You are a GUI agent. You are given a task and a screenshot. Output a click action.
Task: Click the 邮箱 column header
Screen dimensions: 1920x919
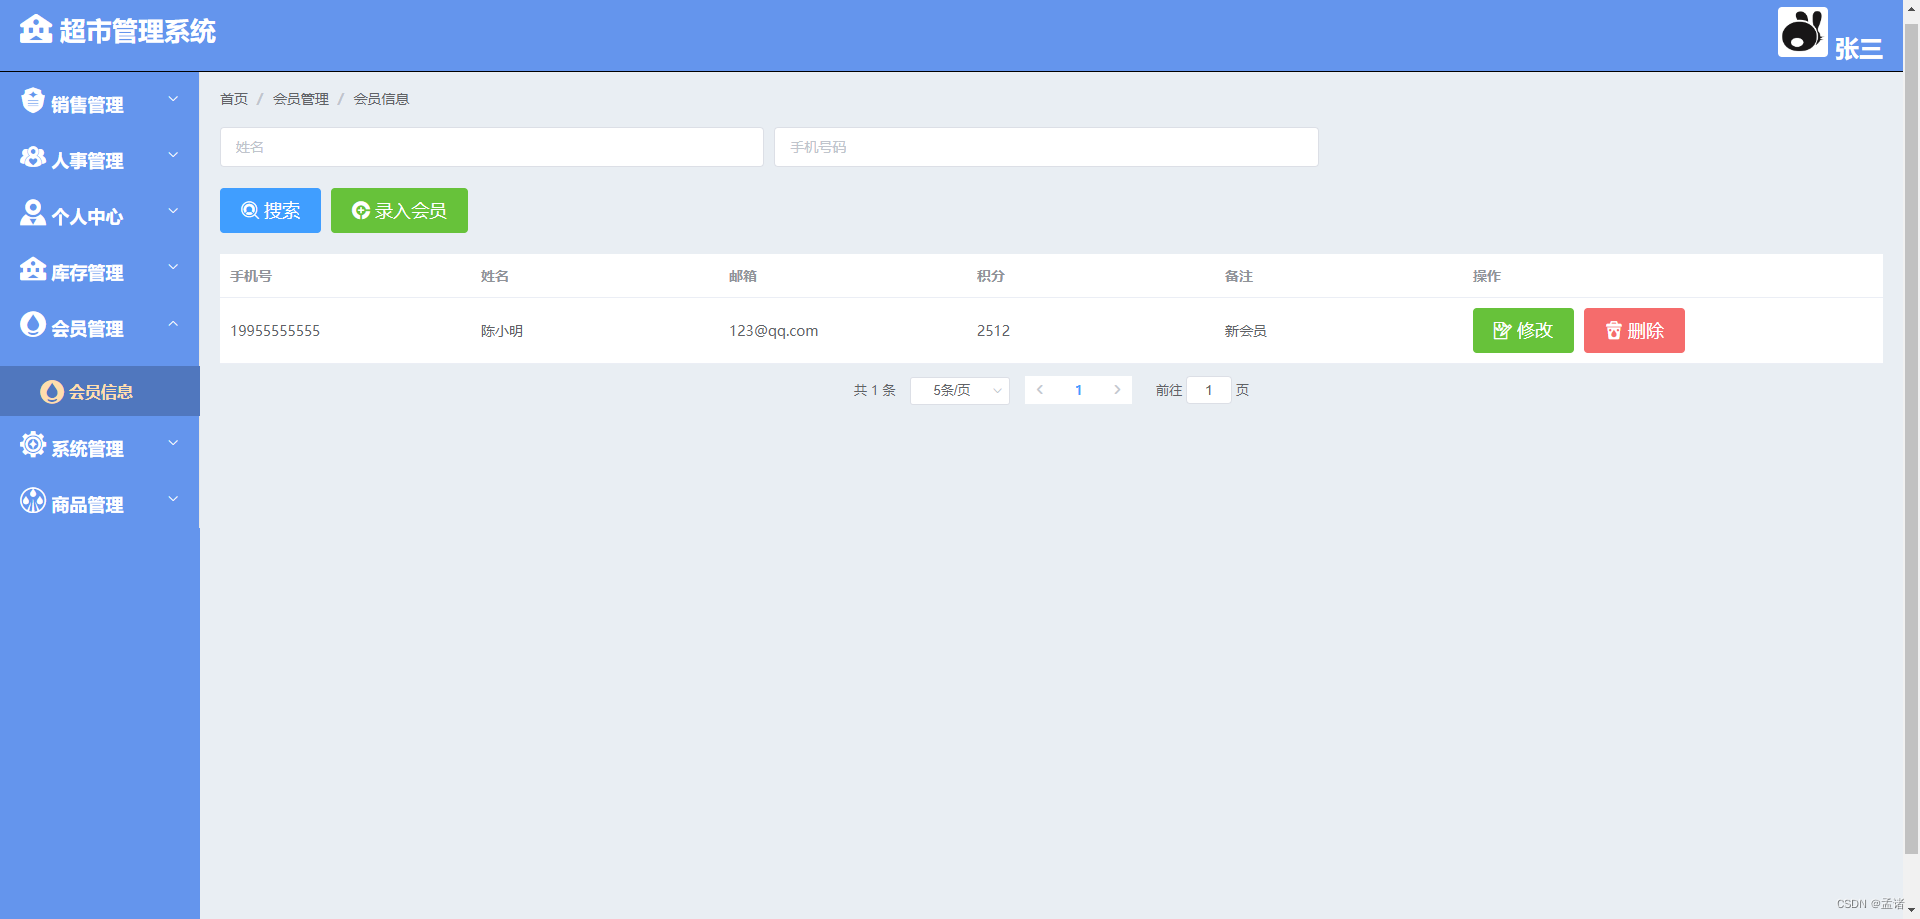[x=742, y=276]
